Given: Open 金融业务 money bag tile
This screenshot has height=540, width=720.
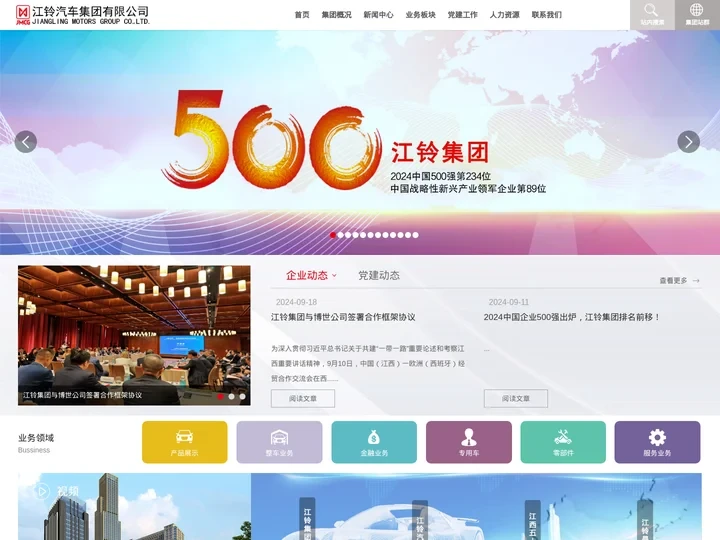Looking at the screenshot, I should pyautogui.click(x=374, y=442).
